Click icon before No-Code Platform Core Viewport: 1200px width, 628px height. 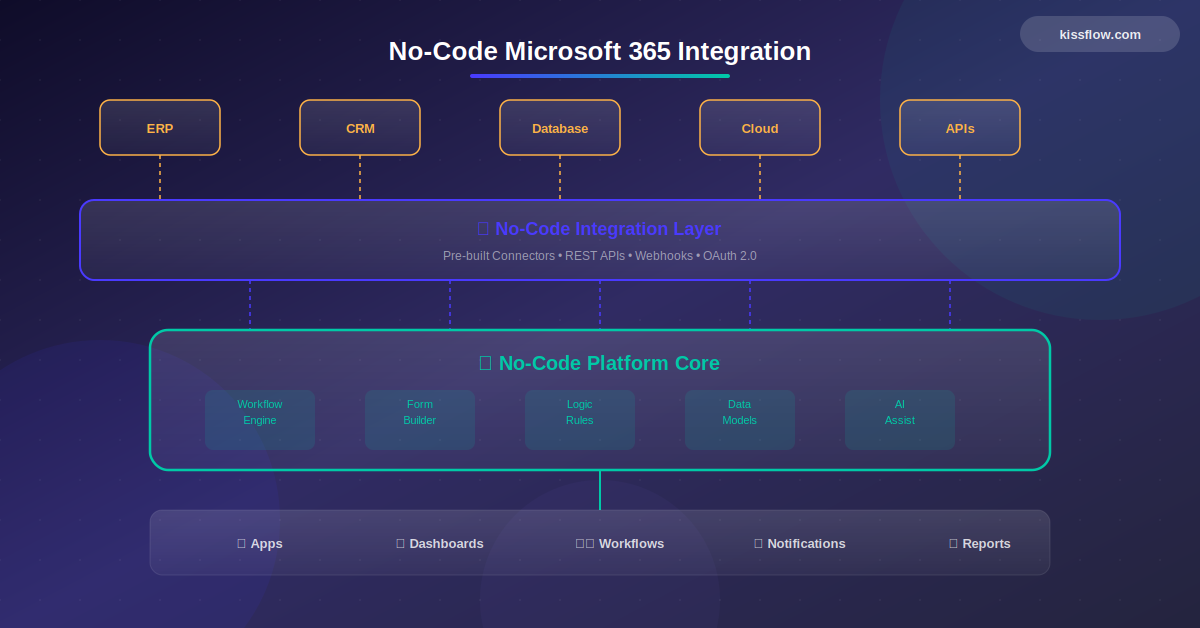click(485, 363)
